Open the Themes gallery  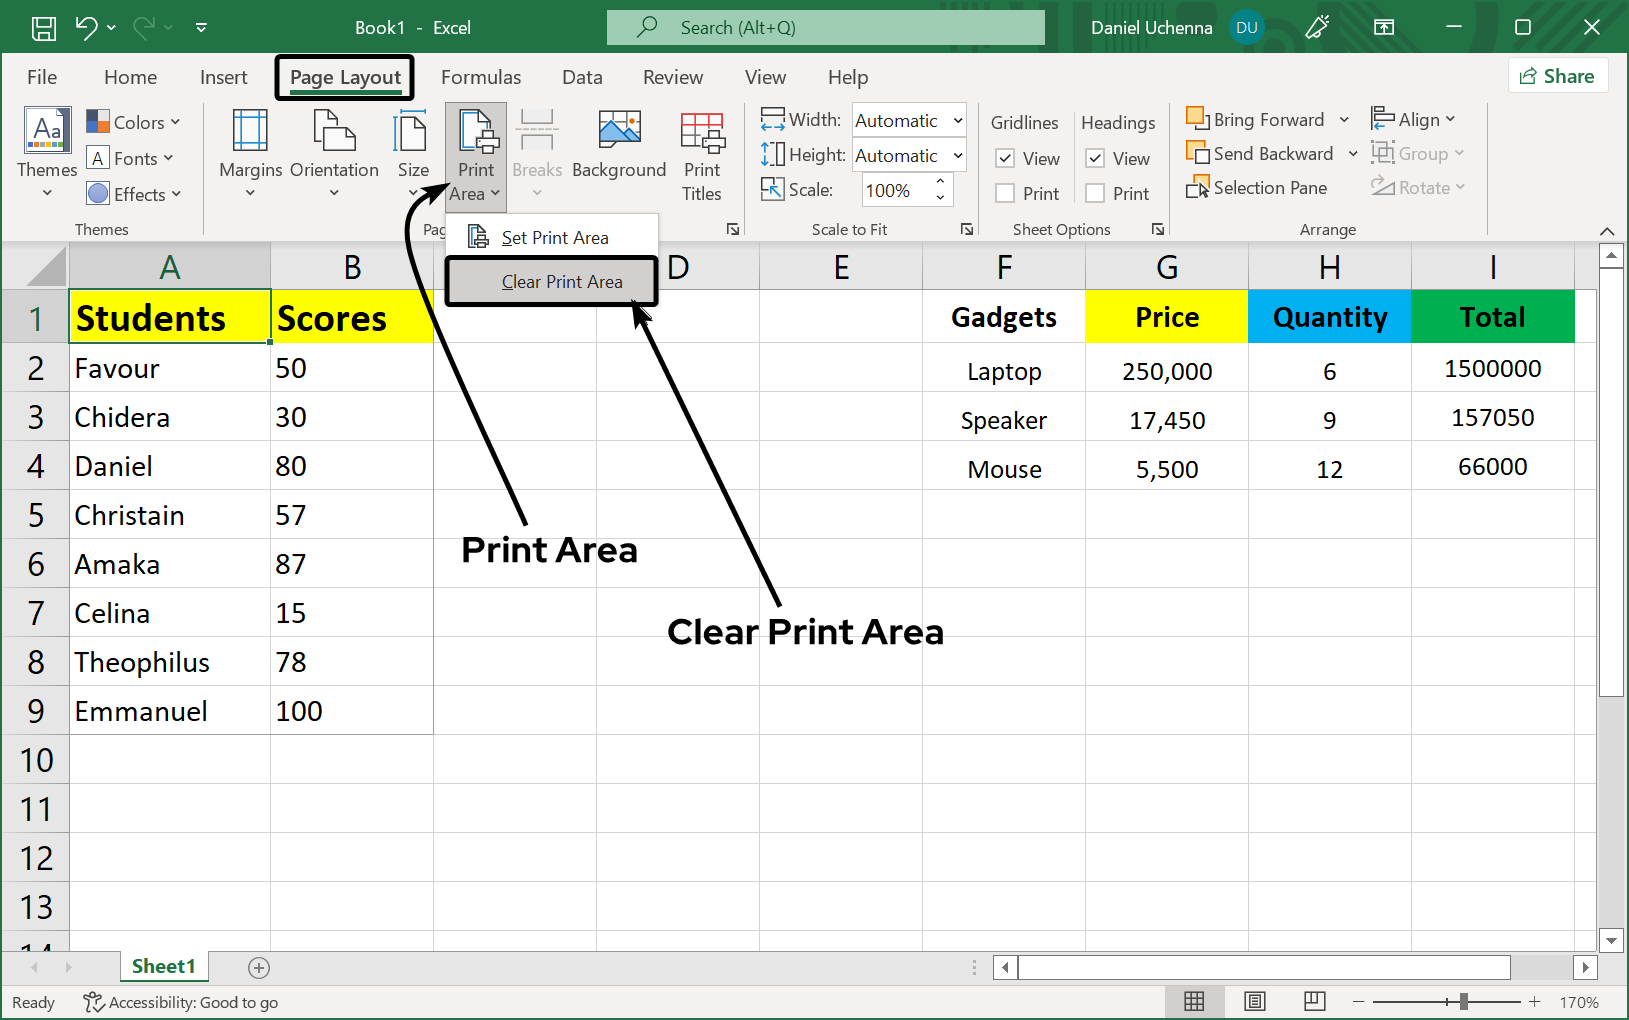click(45, 150)
